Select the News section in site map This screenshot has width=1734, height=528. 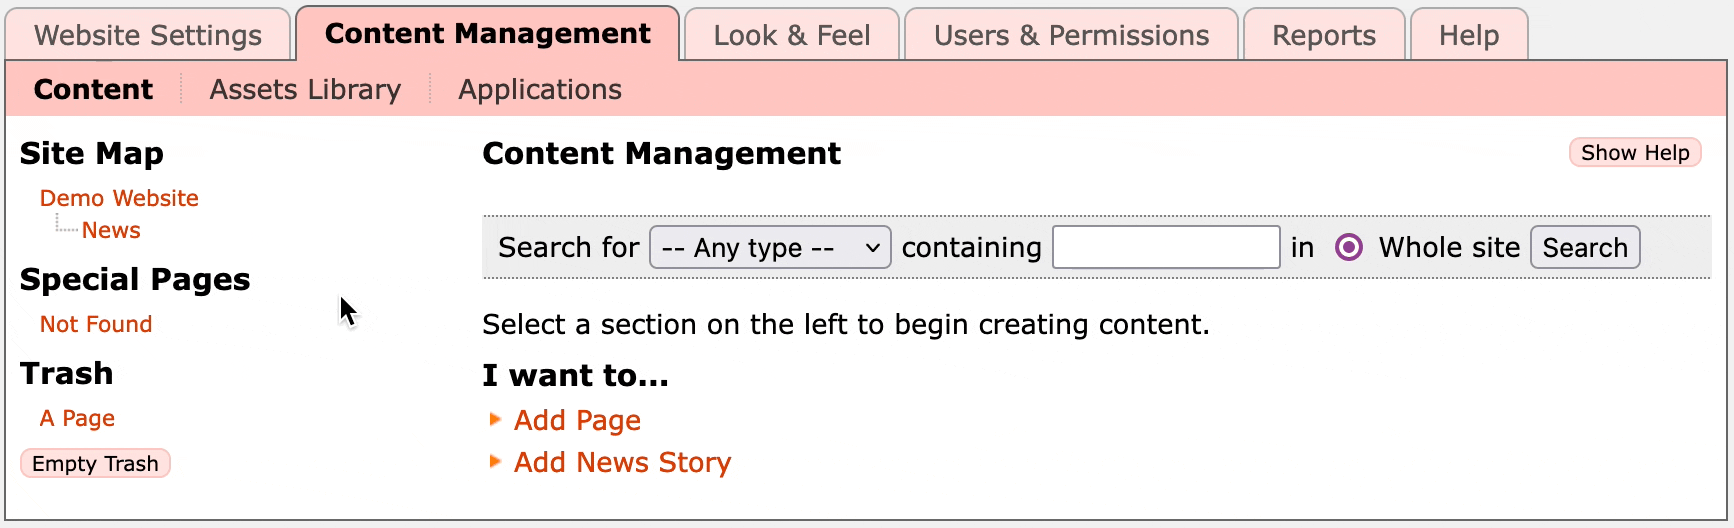111,230
